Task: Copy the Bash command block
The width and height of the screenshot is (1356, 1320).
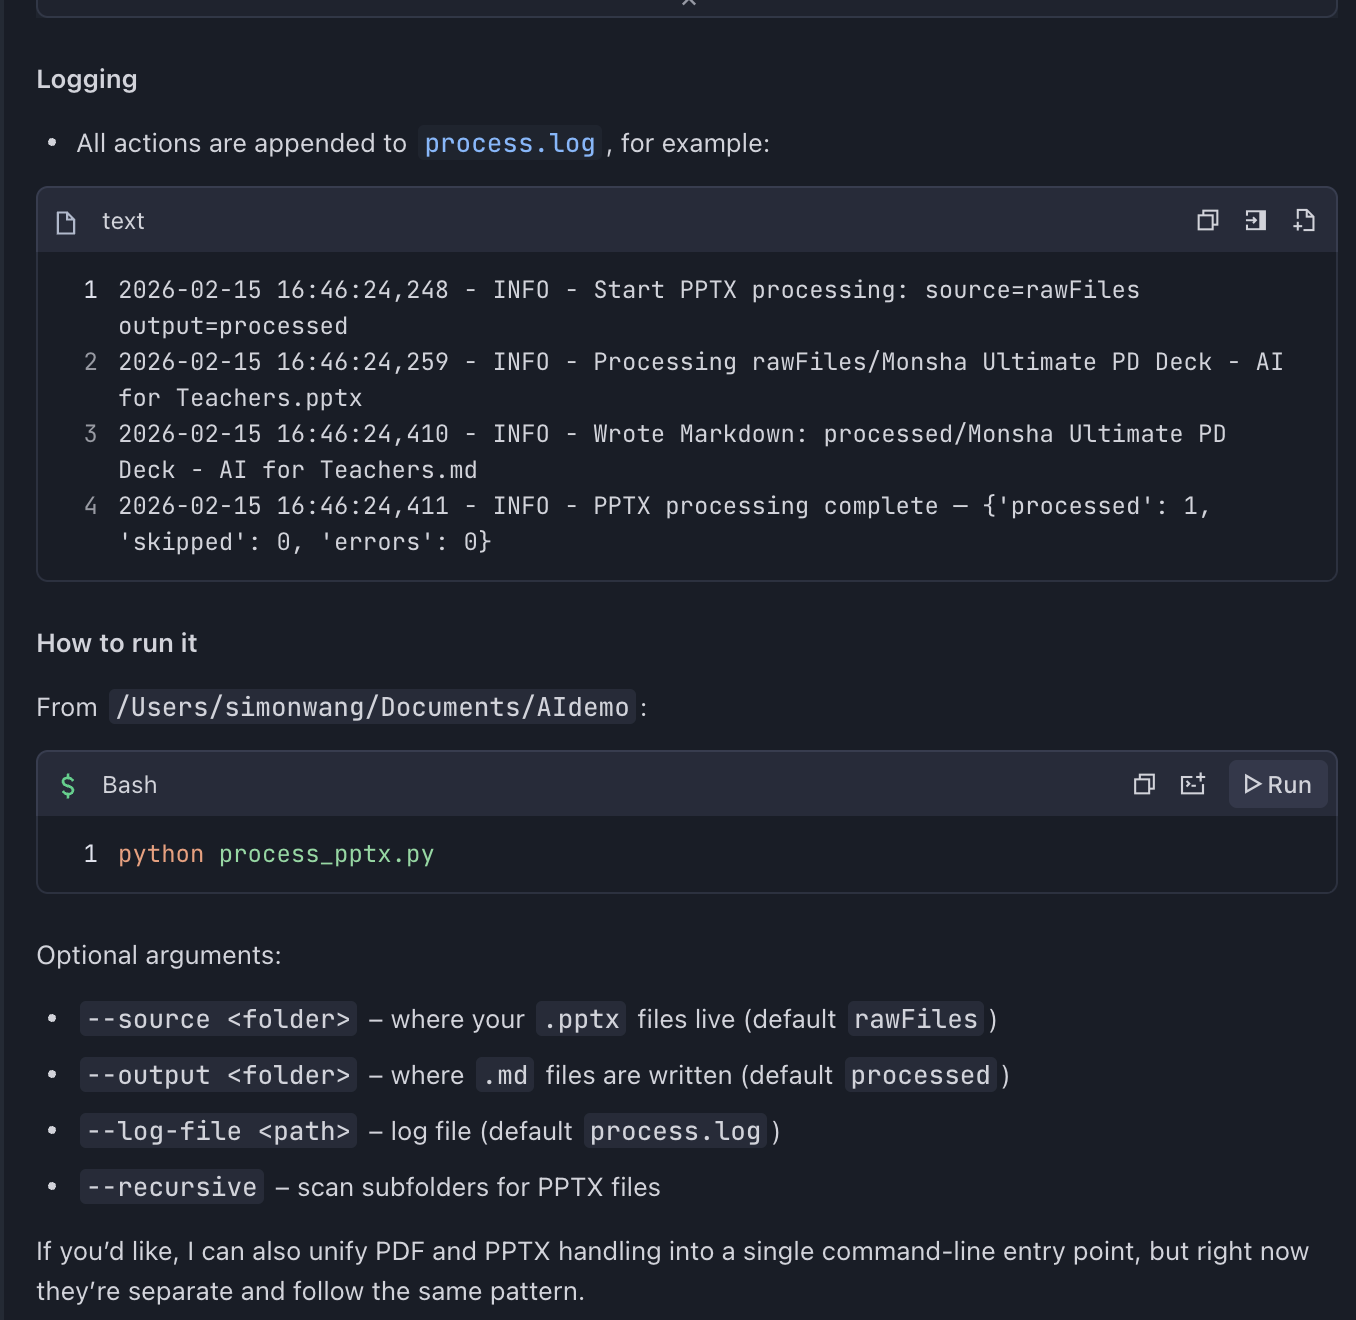Action: 1144,785
